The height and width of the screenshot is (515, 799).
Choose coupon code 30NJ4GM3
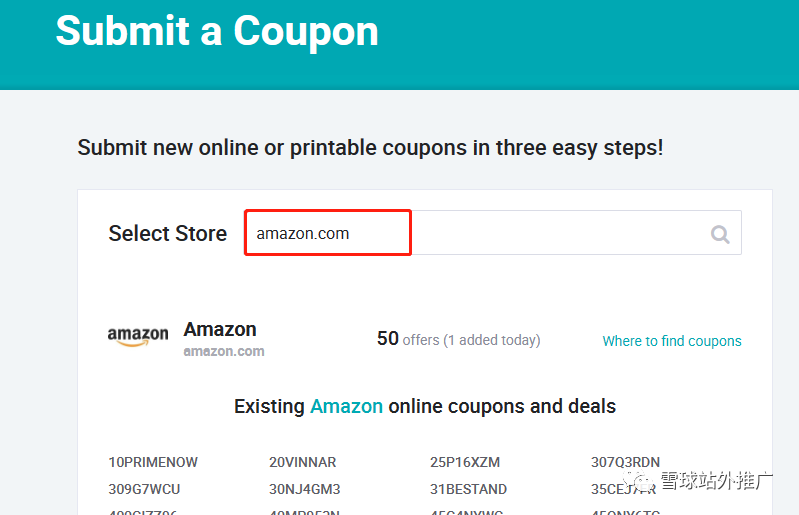[x=305, y=489]
